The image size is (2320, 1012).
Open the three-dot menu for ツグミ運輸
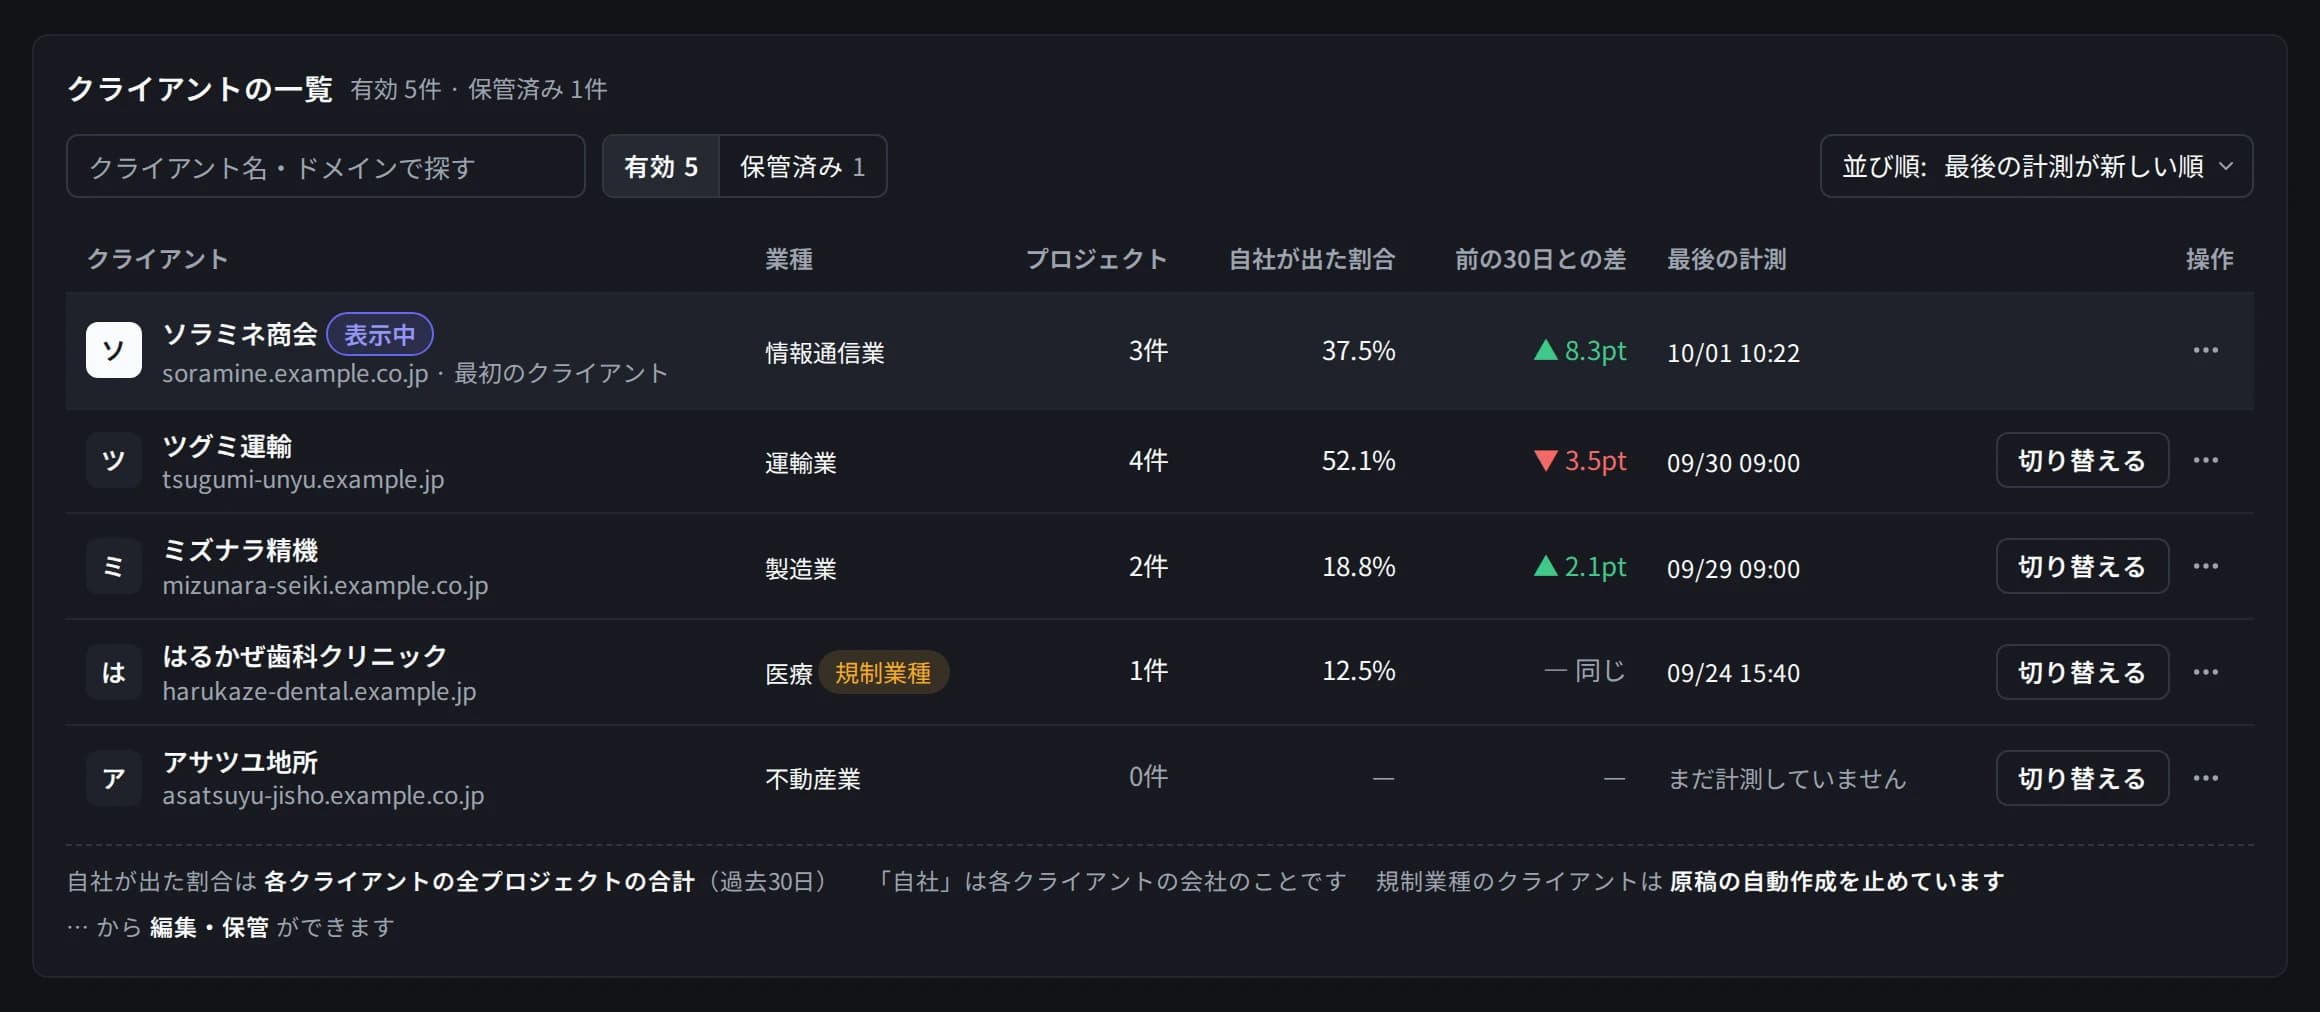2205,460
